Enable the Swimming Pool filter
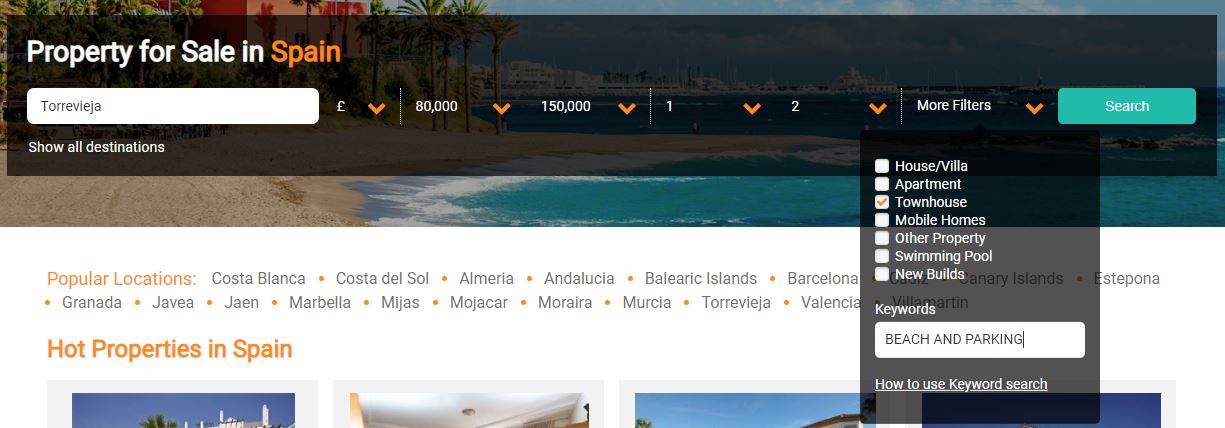1225x428 pixels. [882, 256]
